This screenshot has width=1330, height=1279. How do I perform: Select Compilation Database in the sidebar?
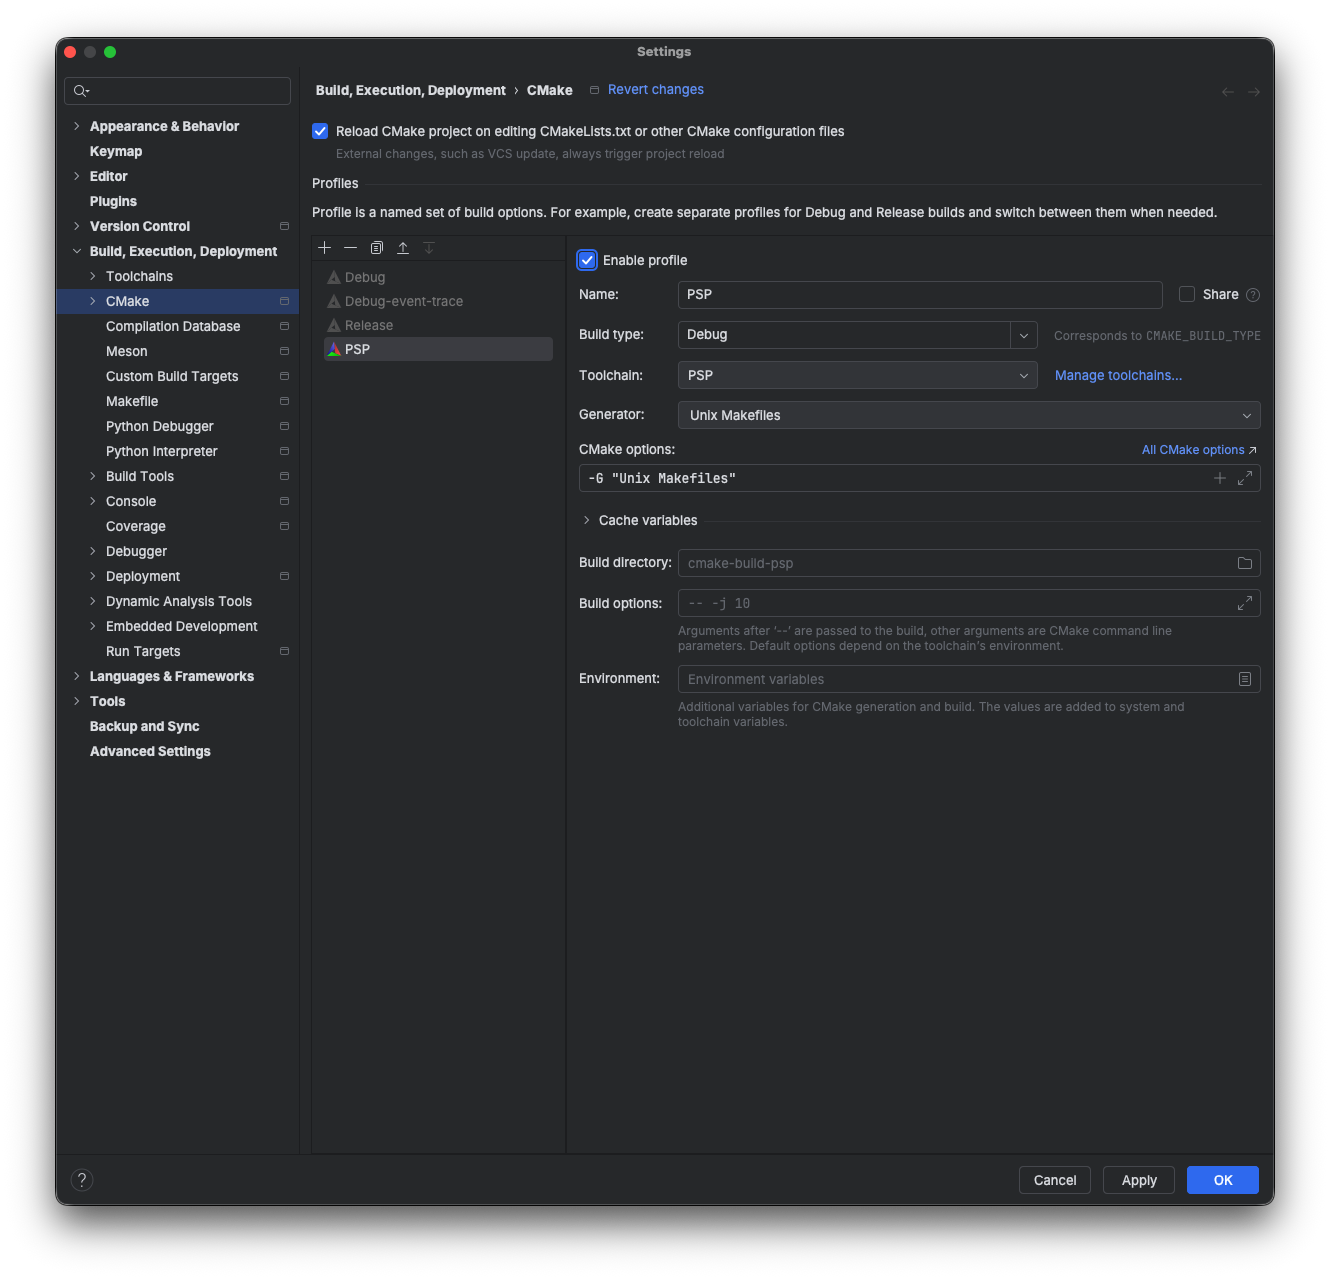click(172, 326)
